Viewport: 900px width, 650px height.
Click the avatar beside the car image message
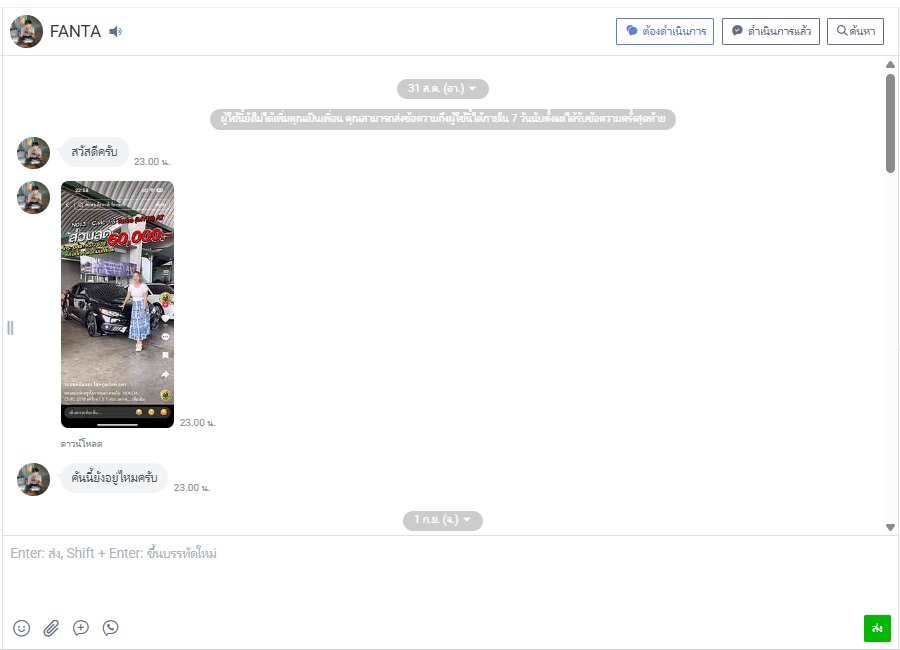click(x=33, y=197)
